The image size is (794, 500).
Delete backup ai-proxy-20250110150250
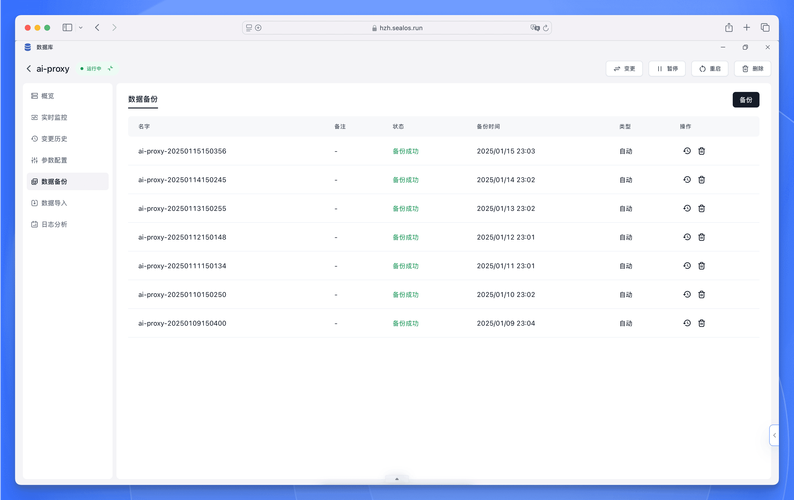[702, 294]
